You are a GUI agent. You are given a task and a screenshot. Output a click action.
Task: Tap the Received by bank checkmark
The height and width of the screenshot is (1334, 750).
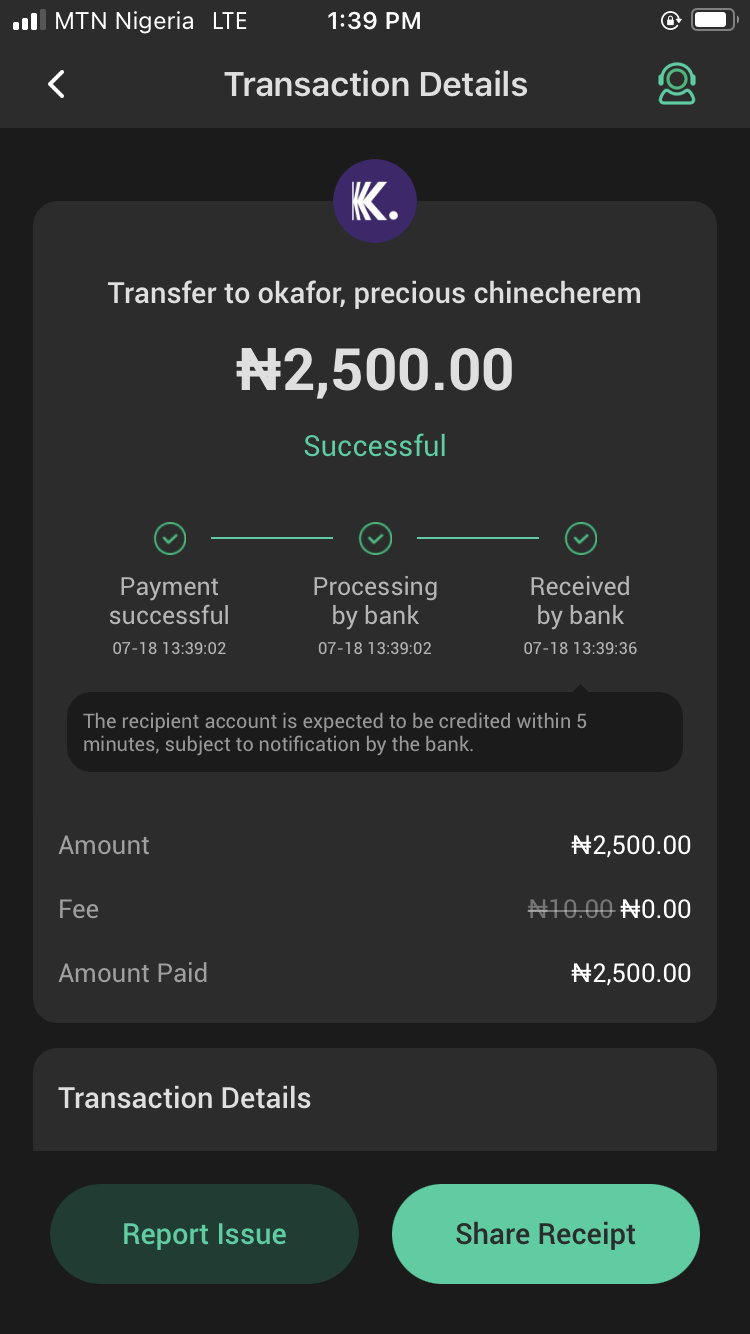(x=581, y=539)
